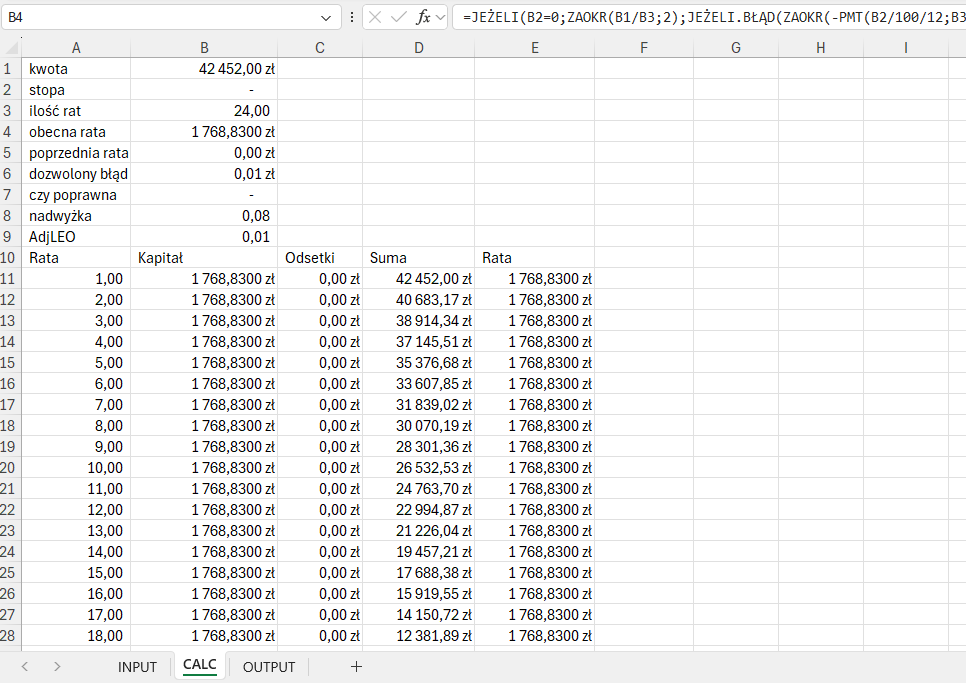
Task: Click the 'dozwolony błąd' label cell
Action: pos(76,173)
